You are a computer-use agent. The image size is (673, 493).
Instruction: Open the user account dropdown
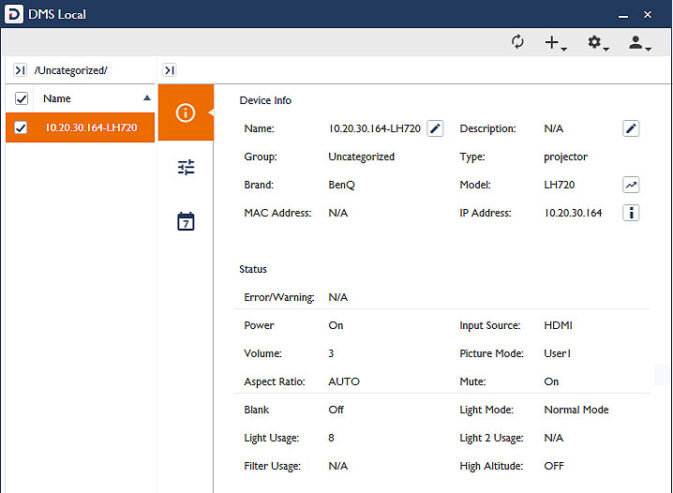tap(638, 43)
